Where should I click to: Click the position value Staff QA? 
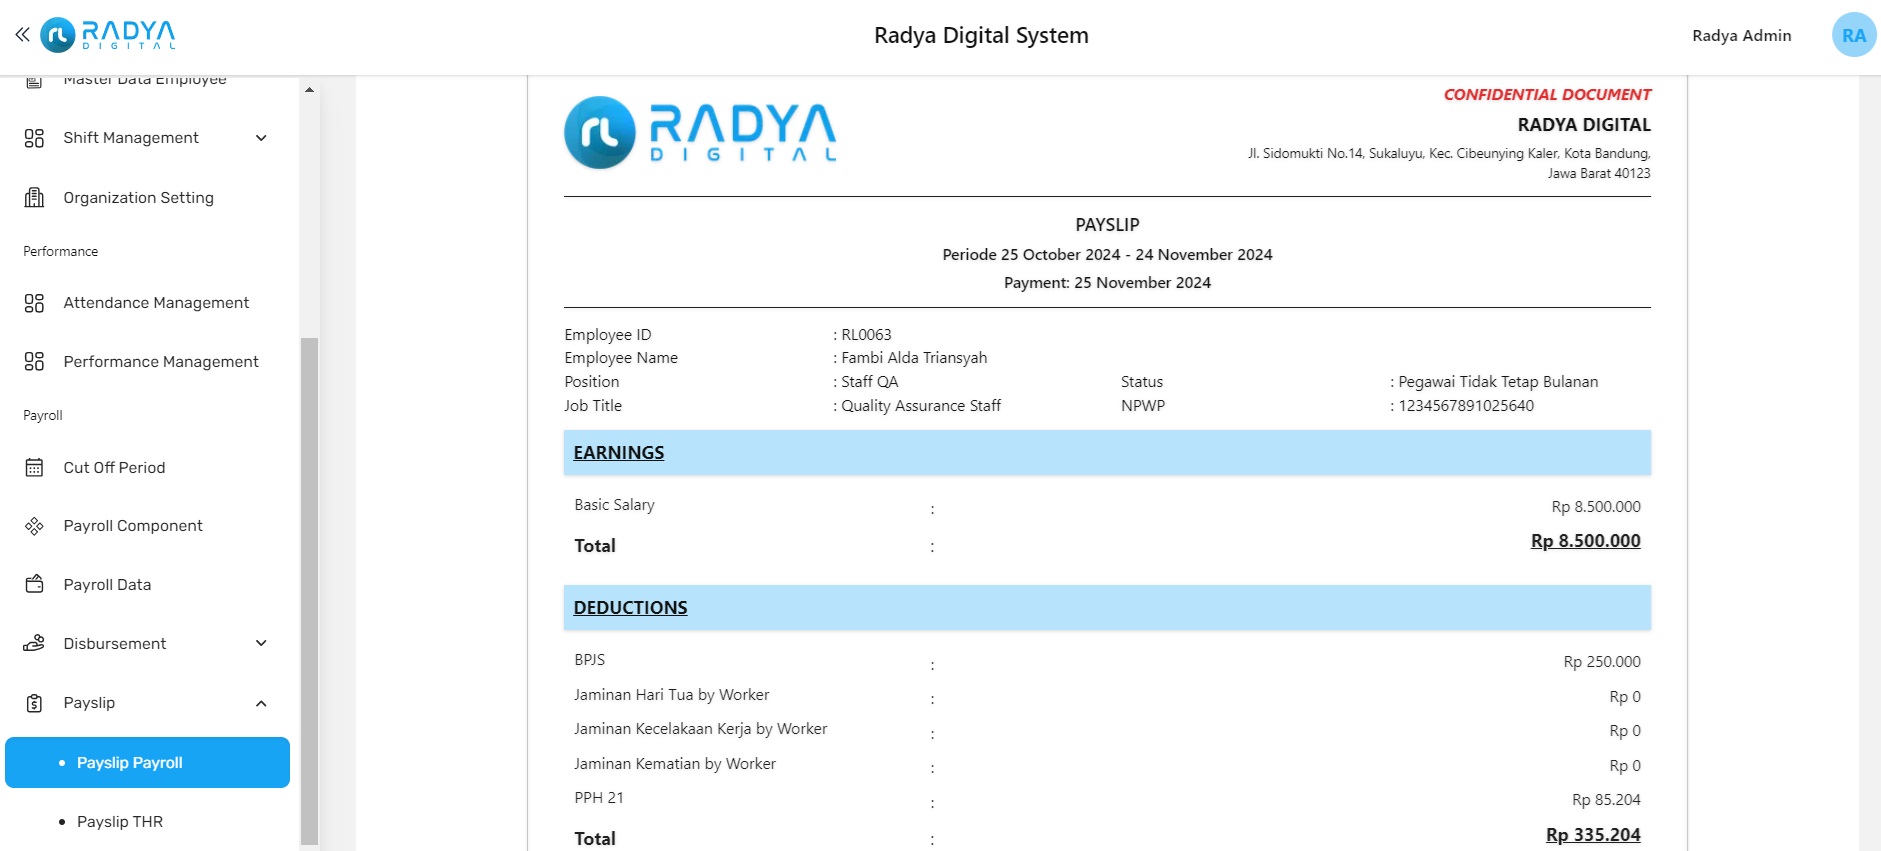[869, 382]
